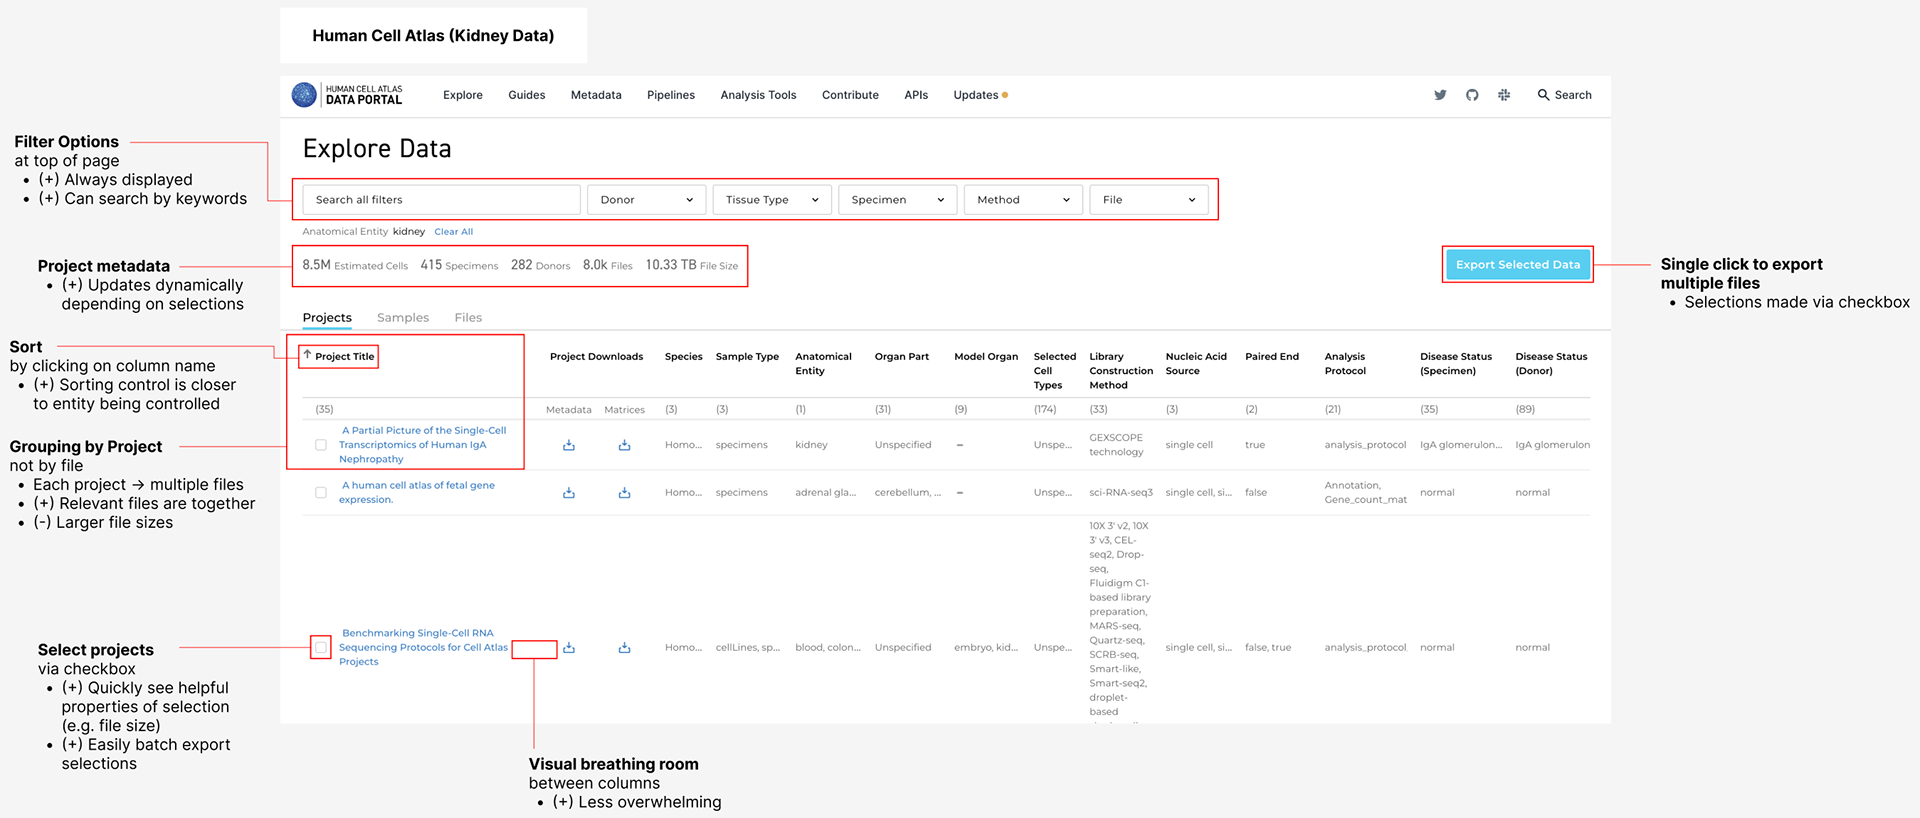
Task: Click the Organ Part column header
Action: (902, 356)
